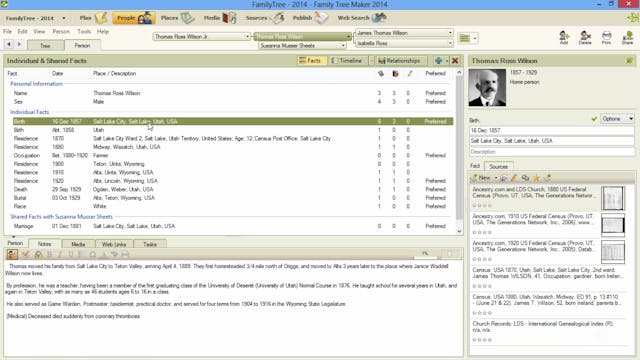Viewport: 640px width, 360px height.
Task: Open the Media workspace
Action: [x=220, y=18]
